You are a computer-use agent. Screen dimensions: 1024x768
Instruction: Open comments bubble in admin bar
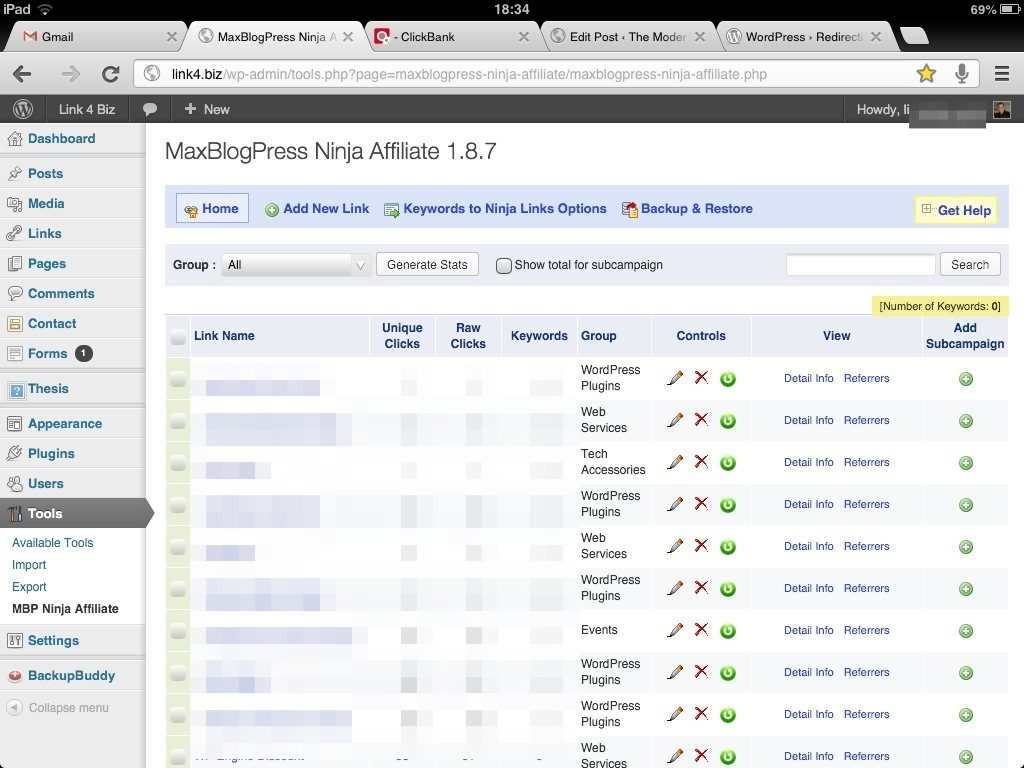point(150,109)
